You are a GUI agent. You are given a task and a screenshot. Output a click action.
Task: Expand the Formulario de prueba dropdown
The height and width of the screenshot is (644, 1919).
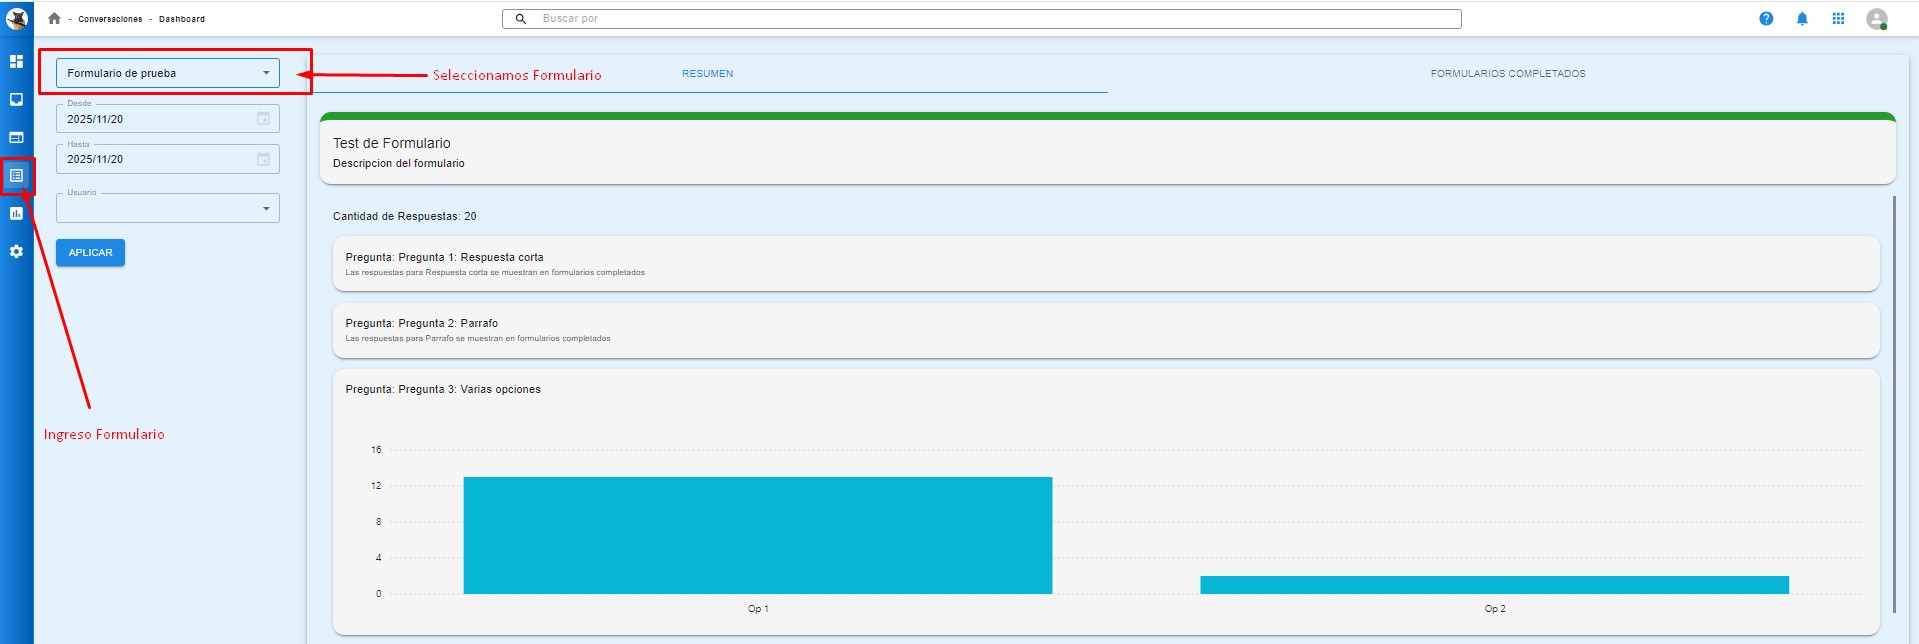[167, 73]
